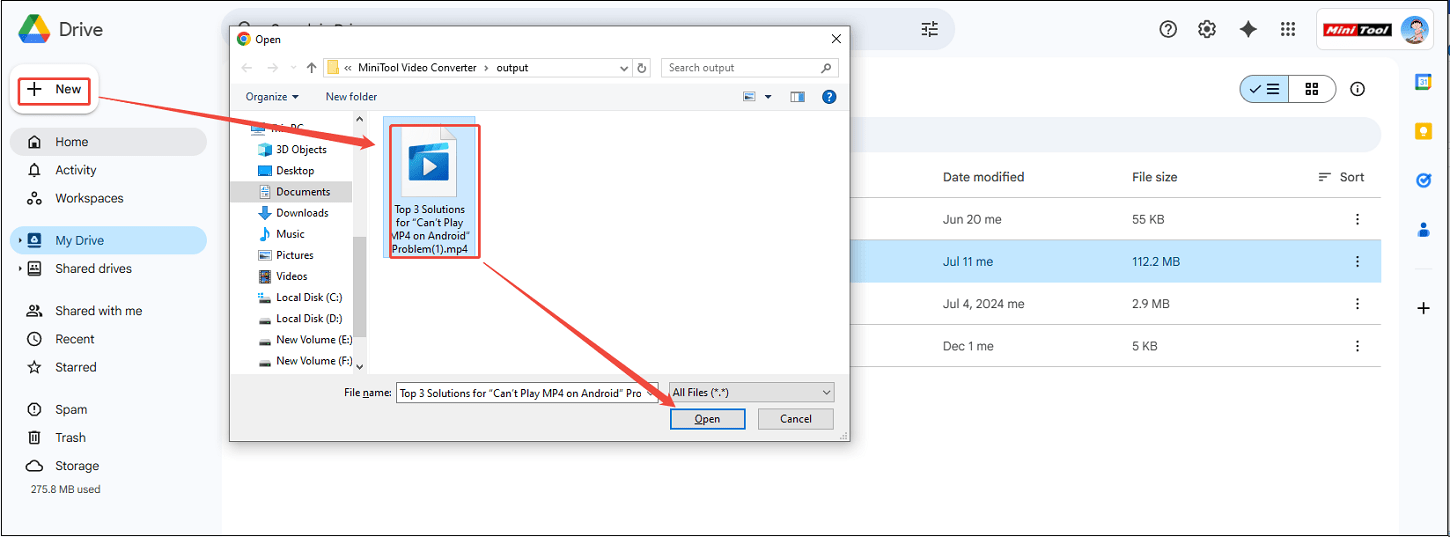Show details info icon in Drive
This screenshot has height=537, width=1450.
pyautogui.click(x=1357, y=89)
